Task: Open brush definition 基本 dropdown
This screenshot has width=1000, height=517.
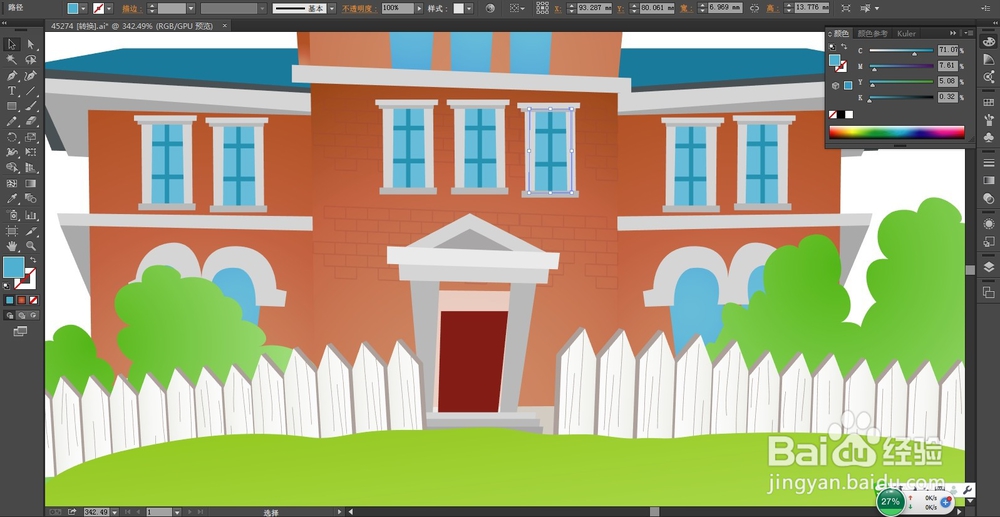Action: 332,8
